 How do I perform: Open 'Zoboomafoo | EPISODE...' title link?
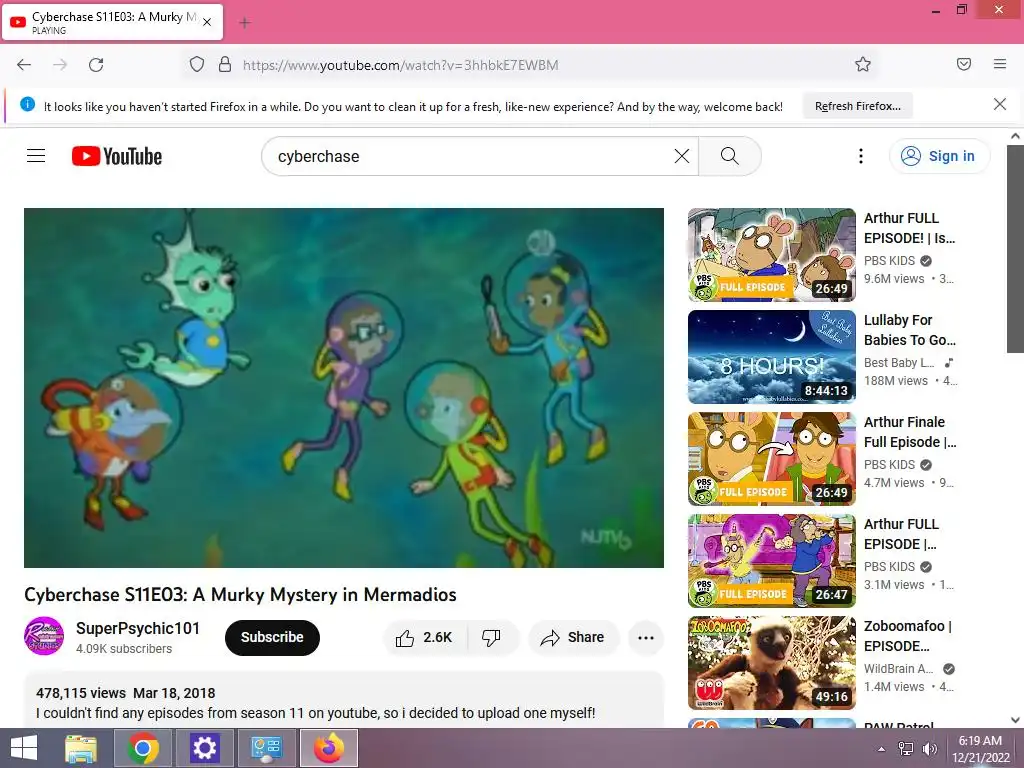pos(908,635)
